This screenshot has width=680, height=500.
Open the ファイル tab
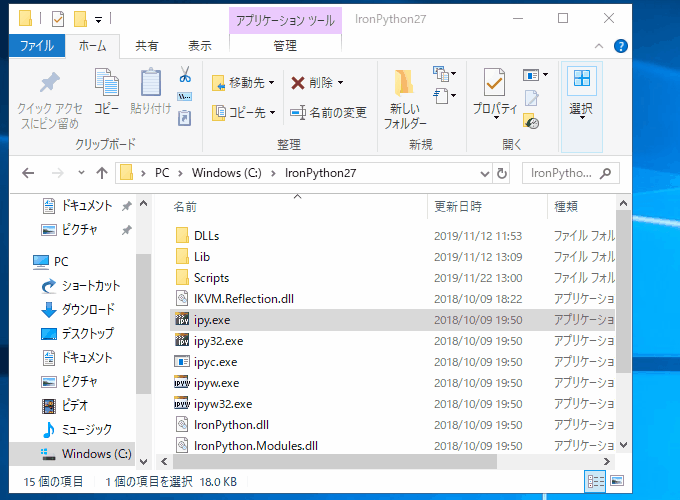37,46
